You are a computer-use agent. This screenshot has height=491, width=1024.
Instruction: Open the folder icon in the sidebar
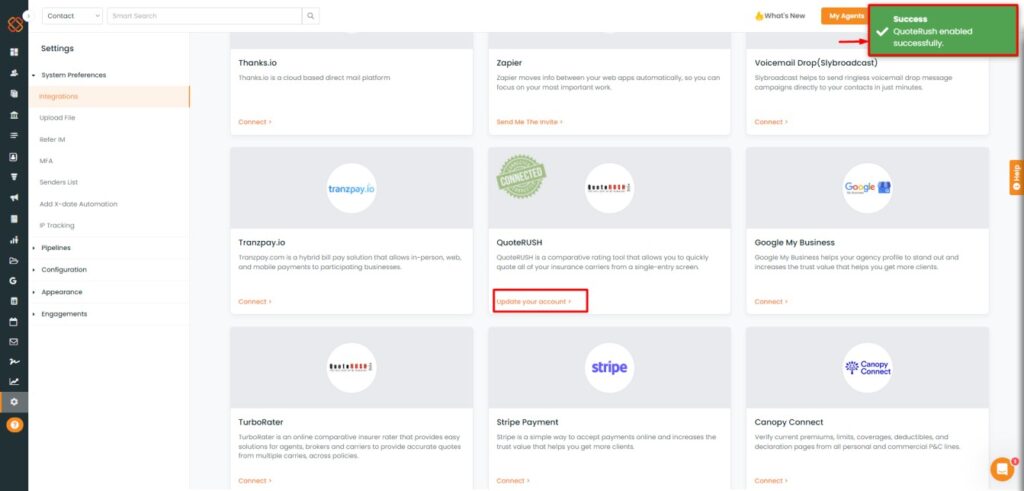[14, 261]
